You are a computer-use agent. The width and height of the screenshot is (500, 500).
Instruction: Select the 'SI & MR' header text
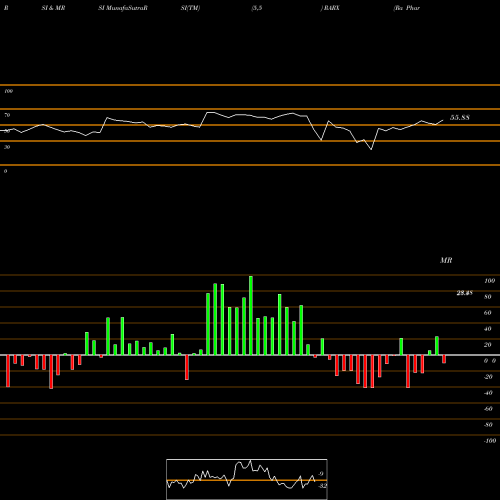pos(53,8)
